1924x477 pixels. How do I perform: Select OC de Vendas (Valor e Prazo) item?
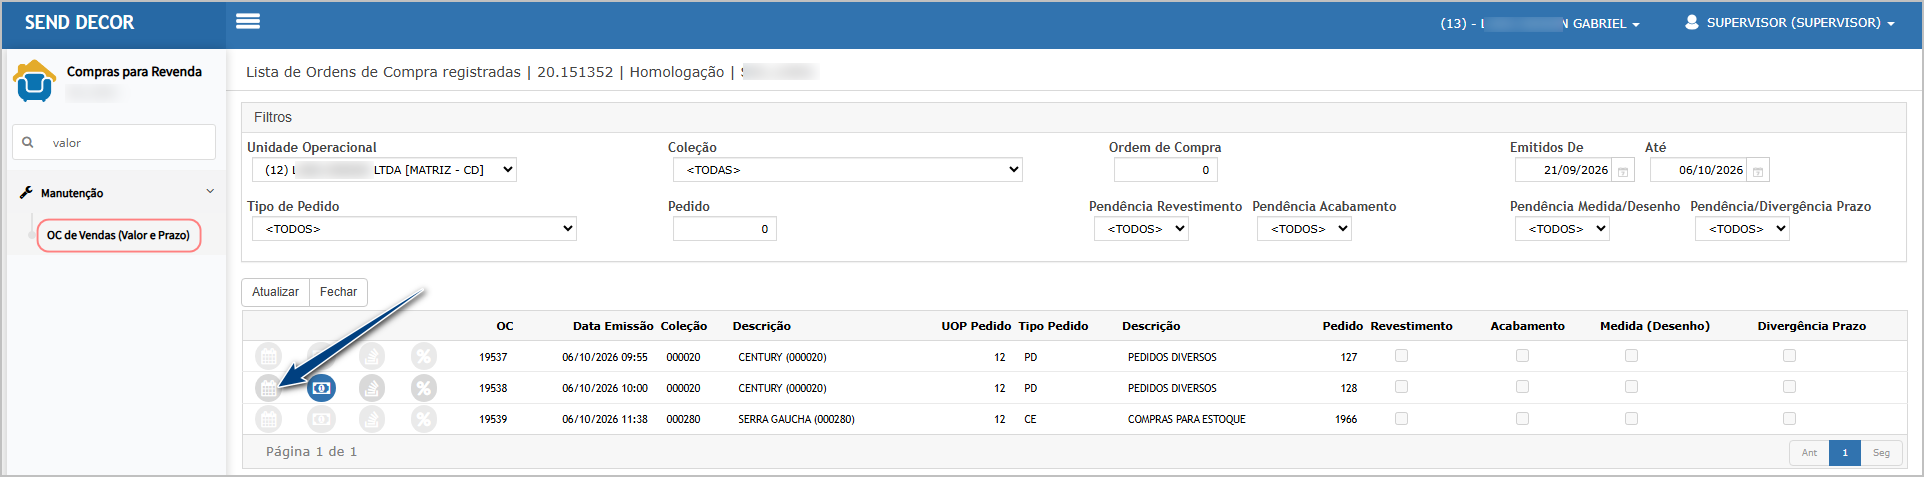119,236
